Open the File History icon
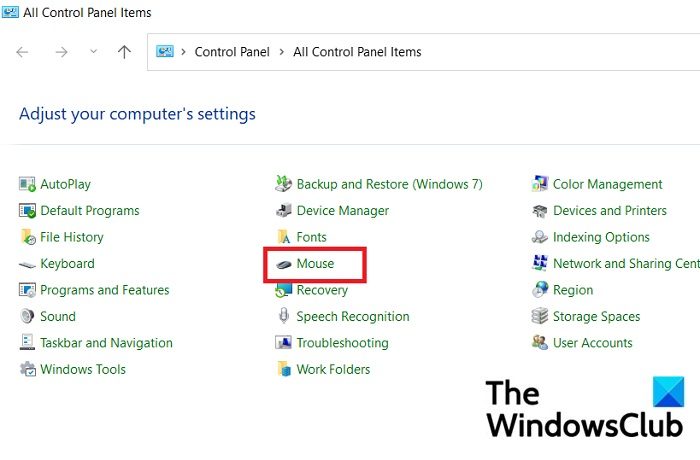The height and width of the screenshot is (460, 700). click(28, 237)
